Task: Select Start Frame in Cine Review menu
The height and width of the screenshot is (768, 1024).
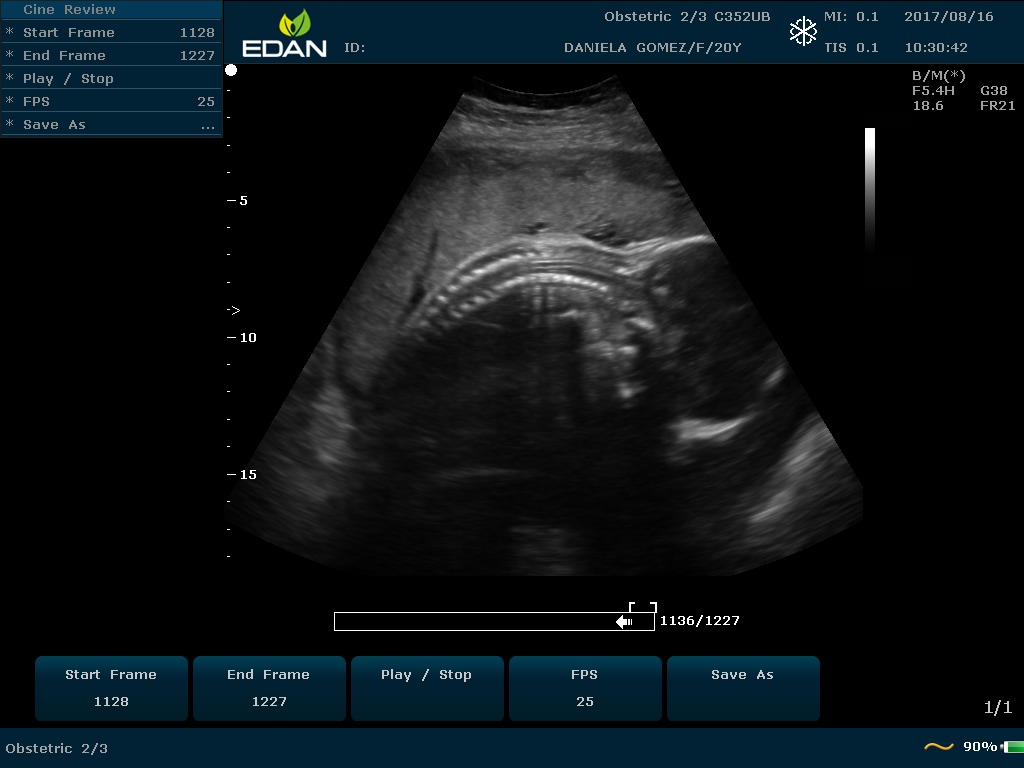Action: 111,32
